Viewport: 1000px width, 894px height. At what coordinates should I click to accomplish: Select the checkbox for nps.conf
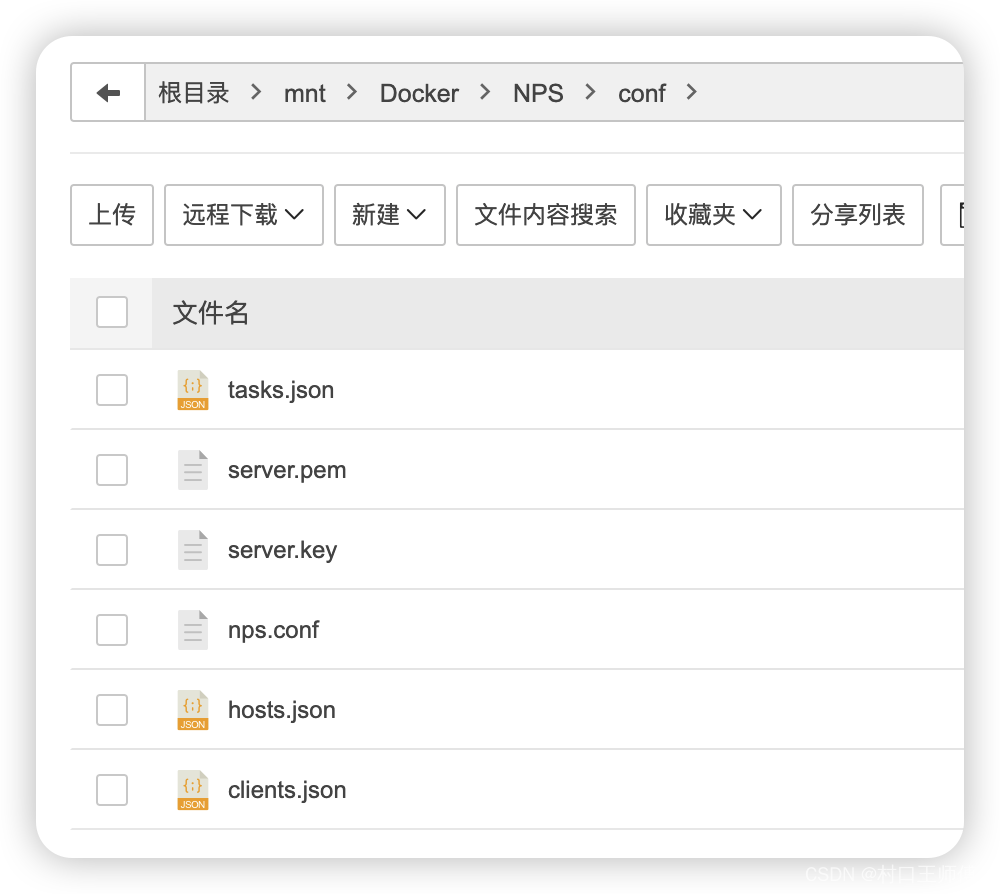coord(111,630)
